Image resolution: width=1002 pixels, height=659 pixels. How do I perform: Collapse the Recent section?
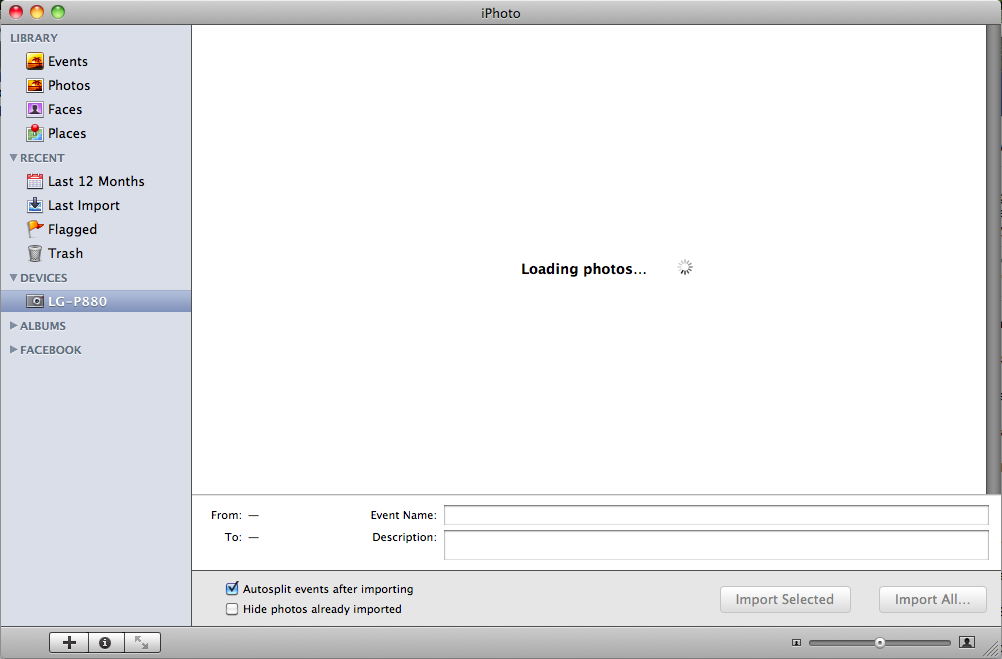coord(13,158)
